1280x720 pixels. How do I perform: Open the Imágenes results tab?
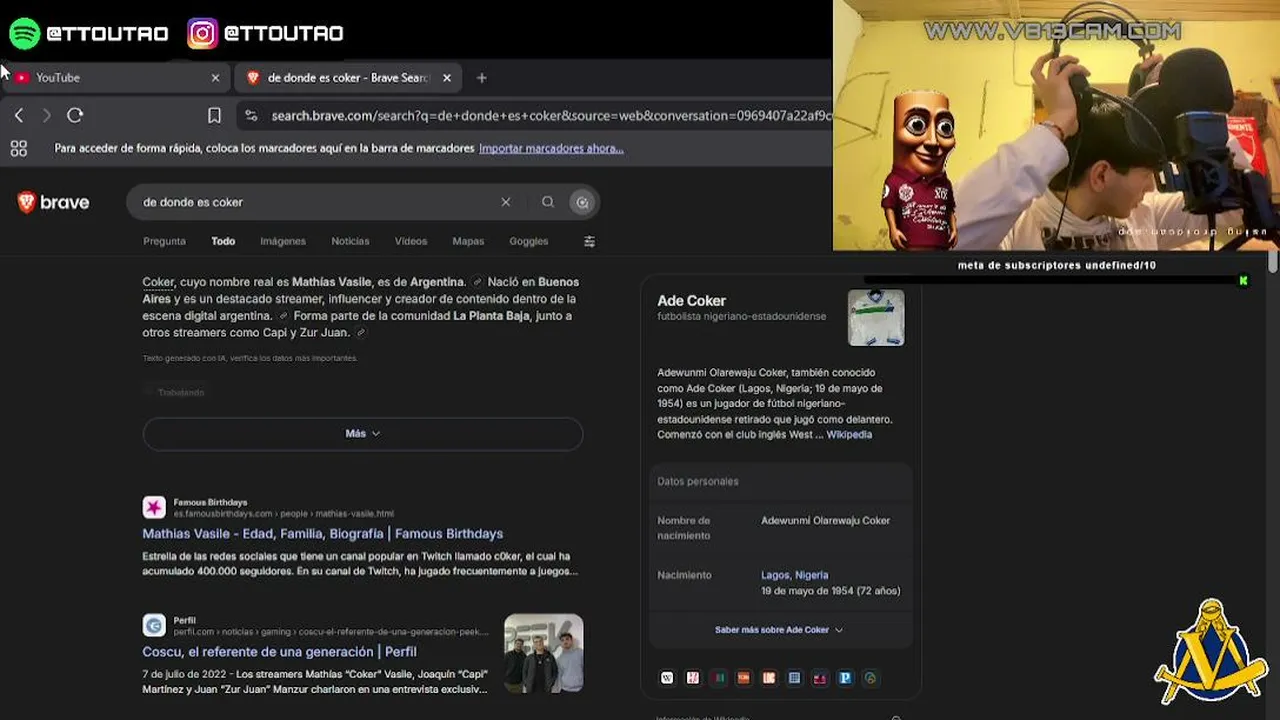283,241
